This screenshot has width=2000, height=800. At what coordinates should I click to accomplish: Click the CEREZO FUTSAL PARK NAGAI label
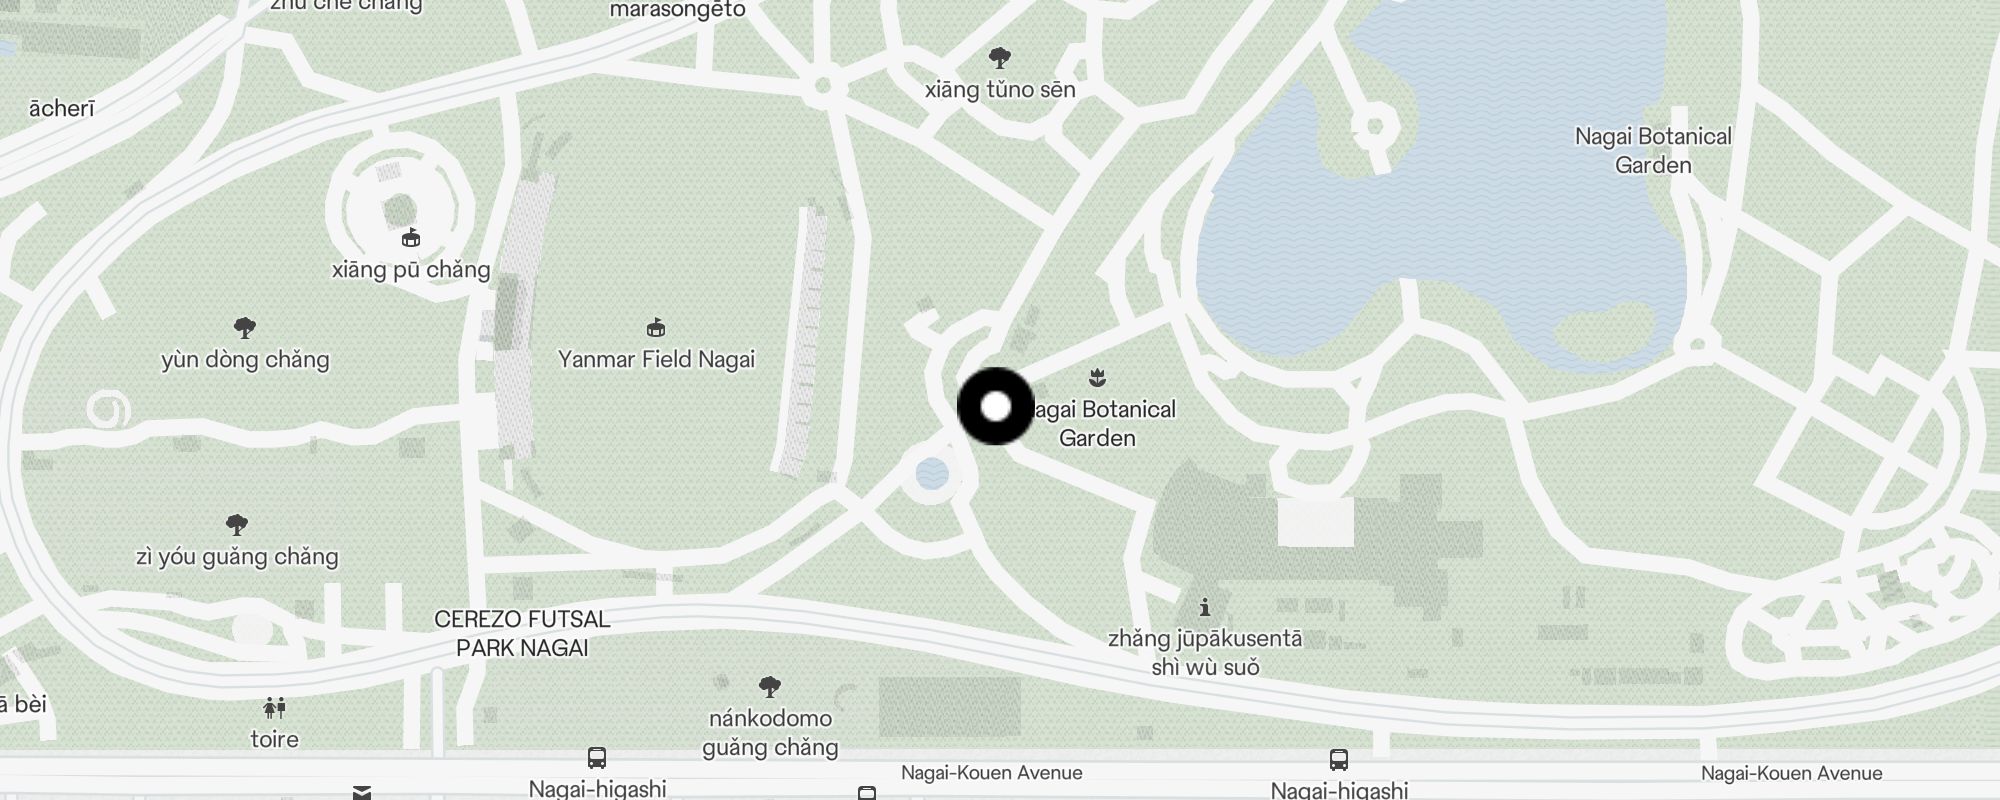click(522, 633)
